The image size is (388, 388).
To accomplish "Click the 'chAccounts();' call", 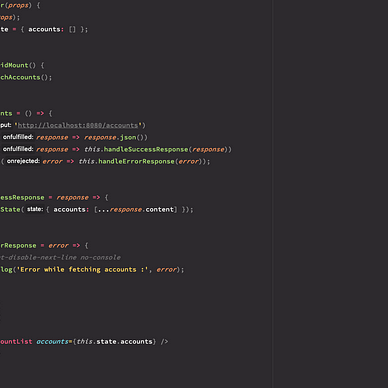I will point(26,77).
